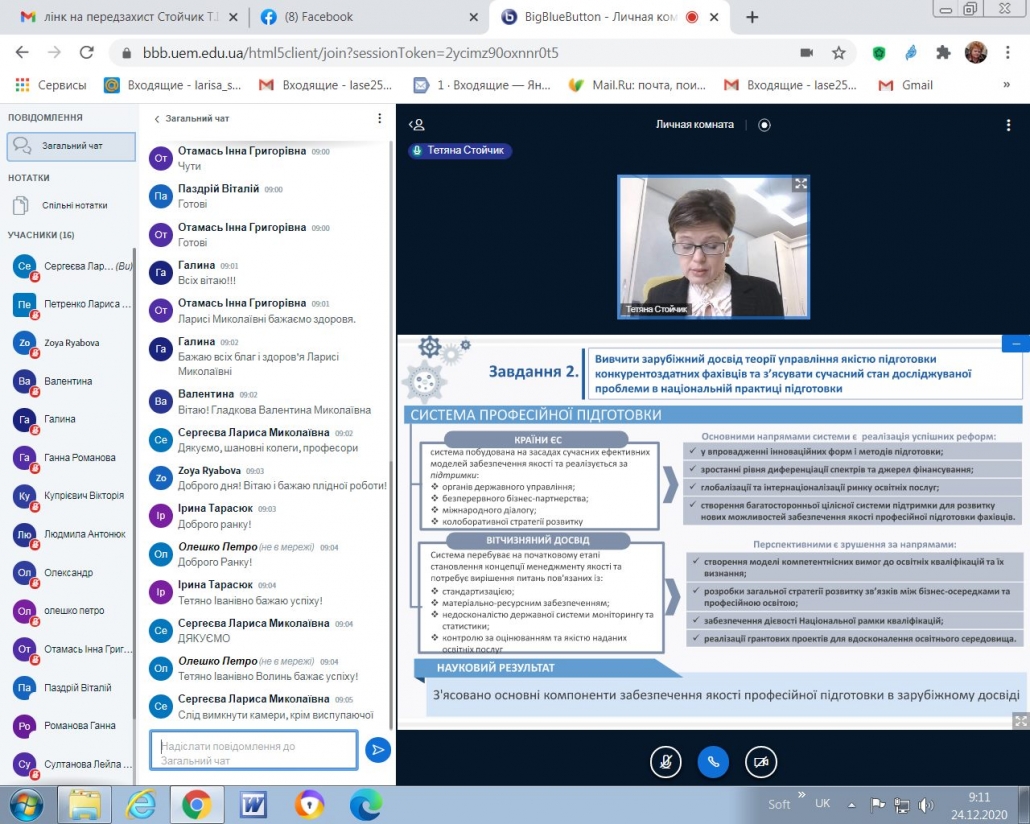The width and height of the screenshot is (1030, 824).
Task: Minimize the presentation with blue minus button
Action: (x=1016, y=344)
